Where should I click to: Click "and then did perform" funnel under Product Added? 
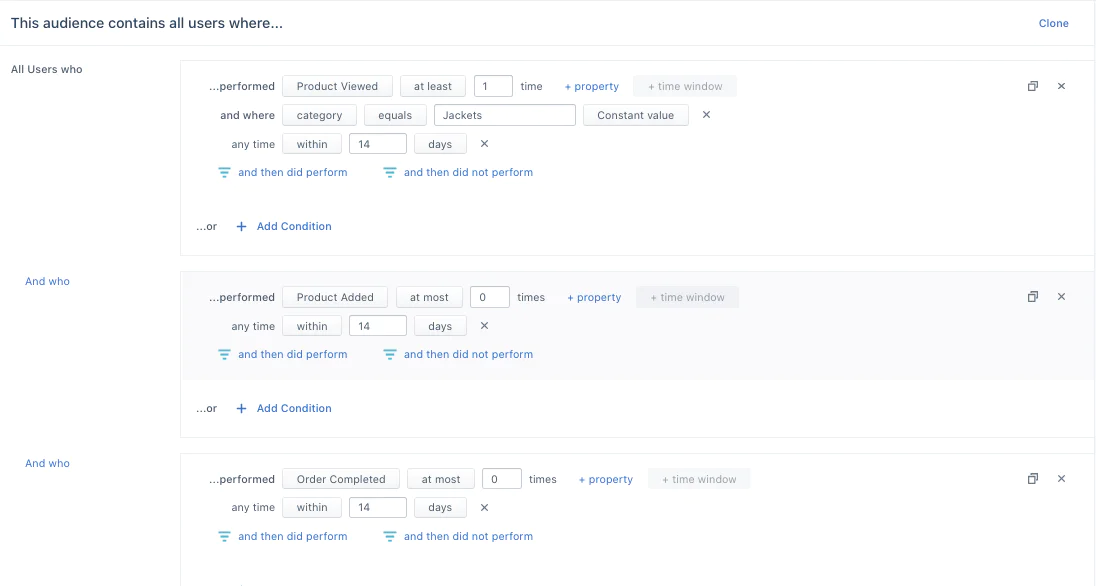point(224,354)
